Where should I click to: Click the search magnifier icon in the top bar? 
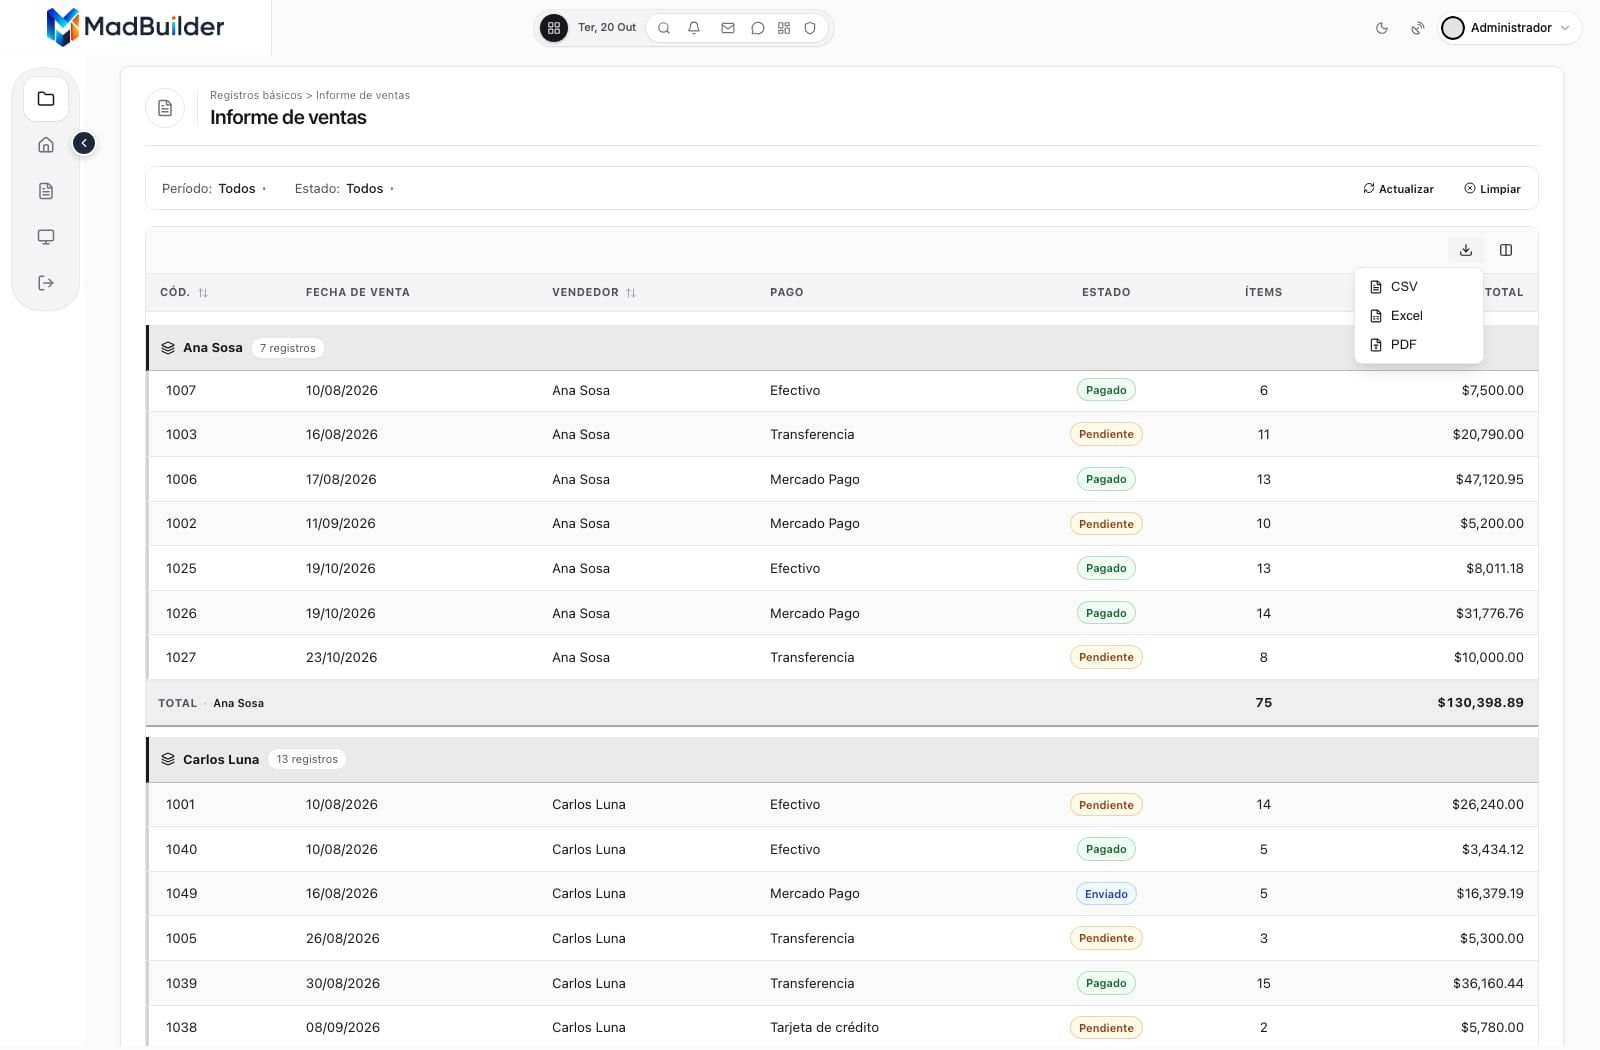(664, 28)
